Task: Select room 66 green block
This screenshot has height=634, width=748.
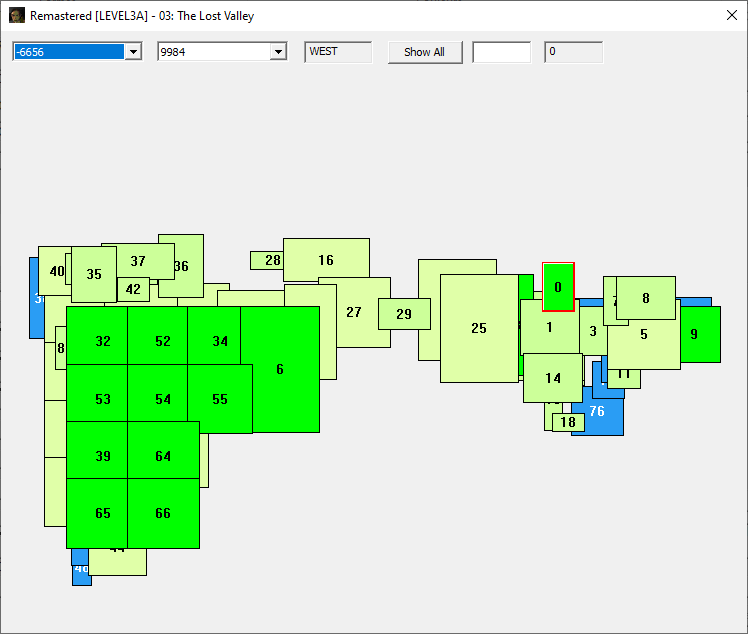Action: 164,513
